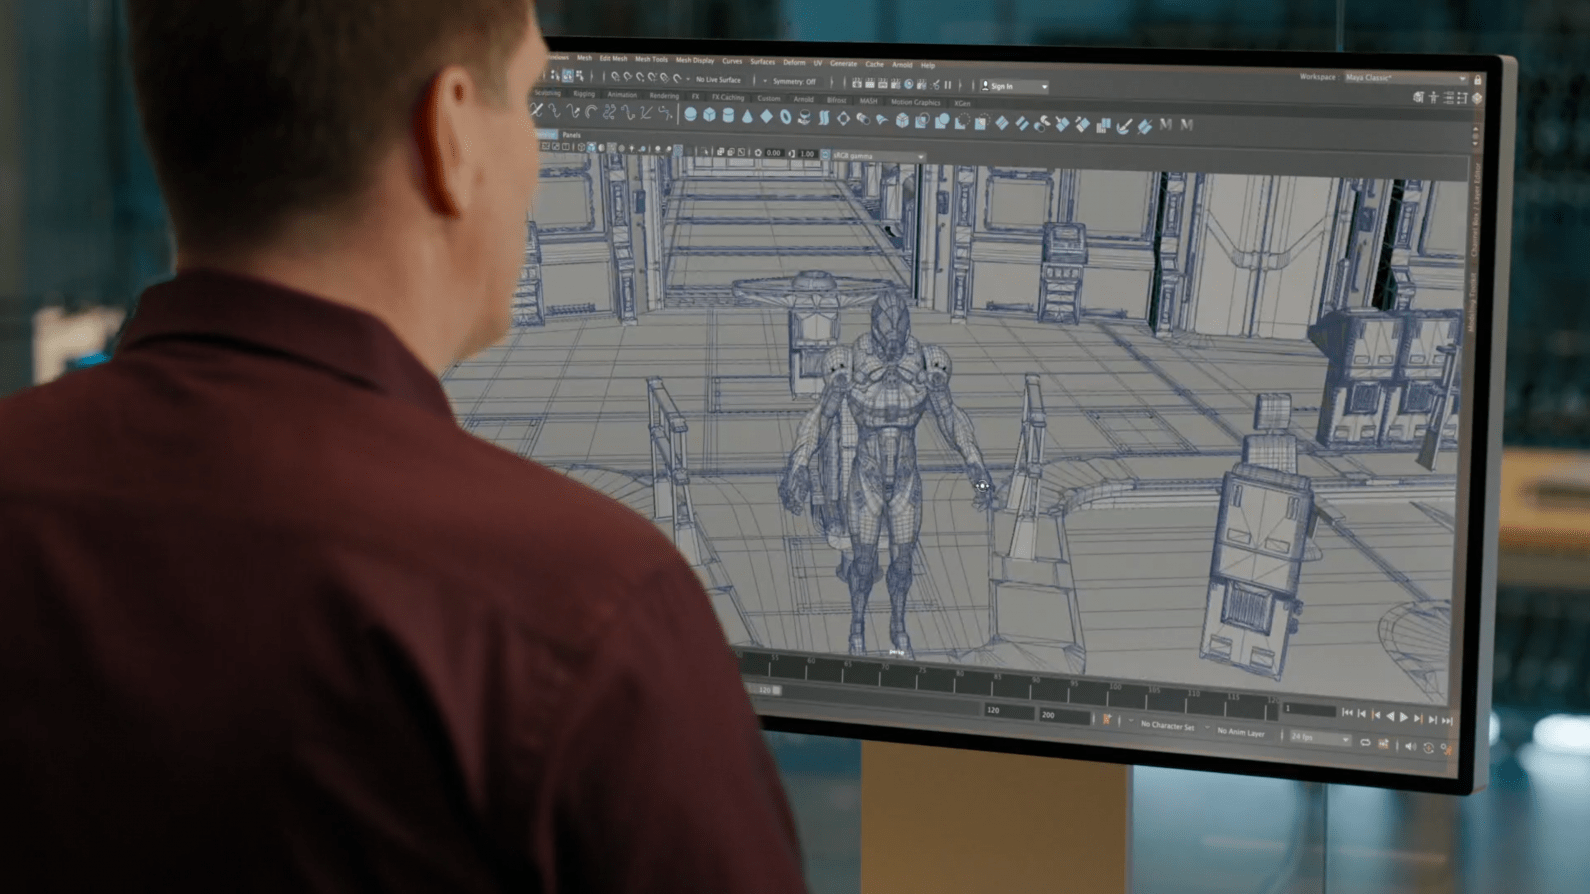Click the playback end field showing 120
Image resolution: width=1590 pixels, height=894 pixels.
tap(1008, 711)
